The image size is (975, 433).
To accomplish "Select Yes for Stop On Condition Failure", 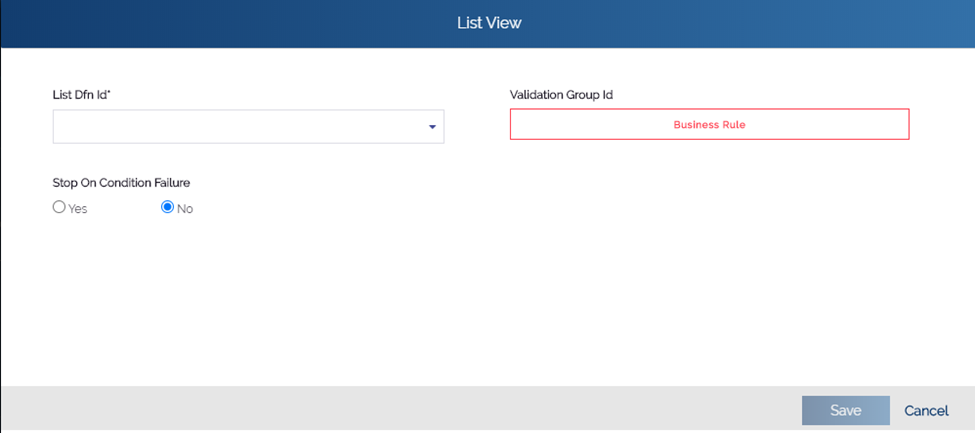I will [59, 207].
